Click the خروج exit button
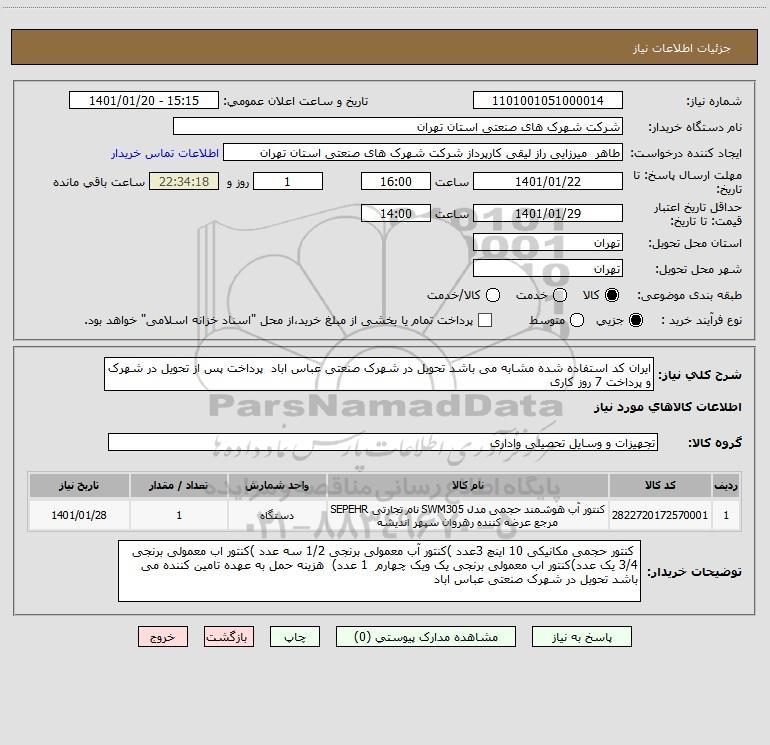Image resolution: width=770 pixels, height=745 pixels. [163, 637]
